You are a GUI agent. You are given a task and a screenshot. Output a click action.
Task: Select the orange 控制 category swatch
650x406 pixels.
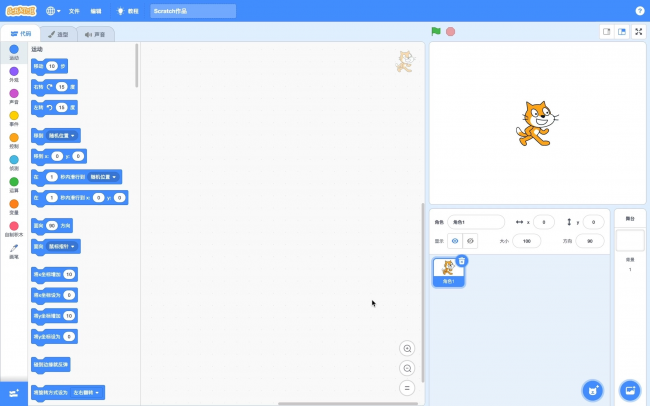click(x=14, y=139)
